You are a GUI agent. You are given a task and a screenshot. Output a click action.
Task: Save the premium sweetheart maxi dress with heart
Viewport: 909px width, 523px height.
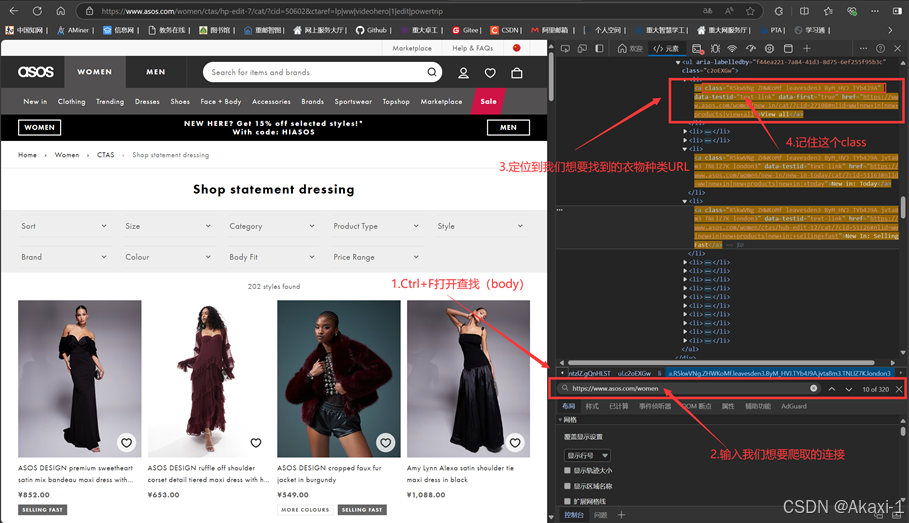(126, 443)
